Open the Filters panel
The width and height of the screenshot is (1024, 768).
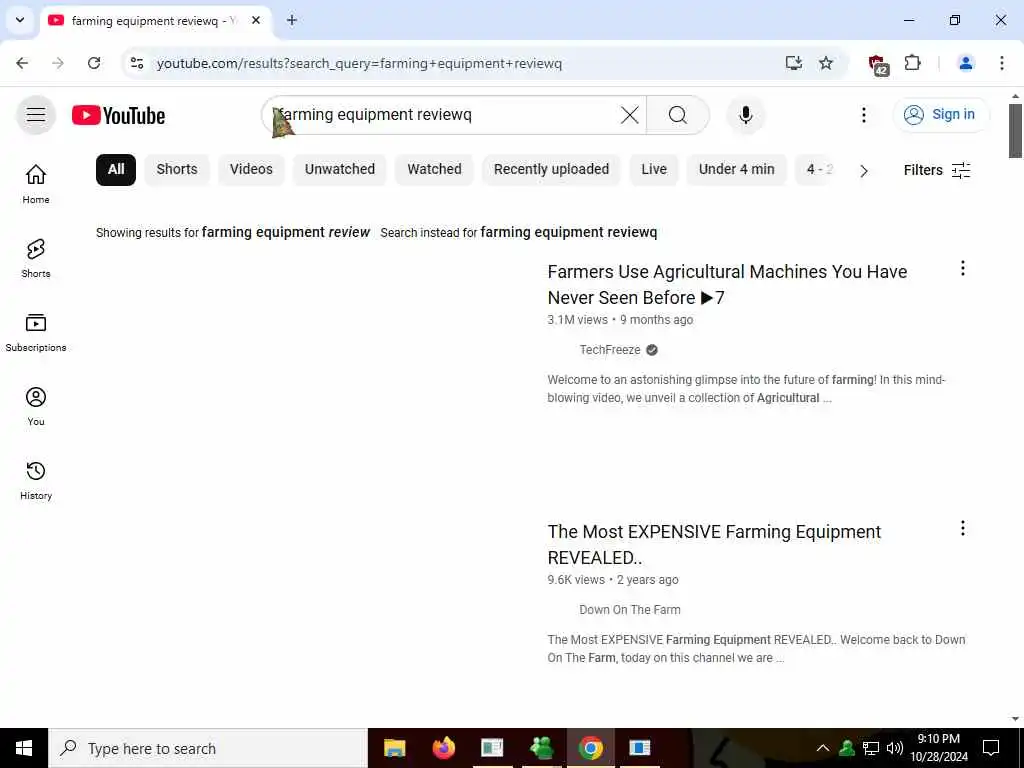pyautogui.click(x=937, y=170)
